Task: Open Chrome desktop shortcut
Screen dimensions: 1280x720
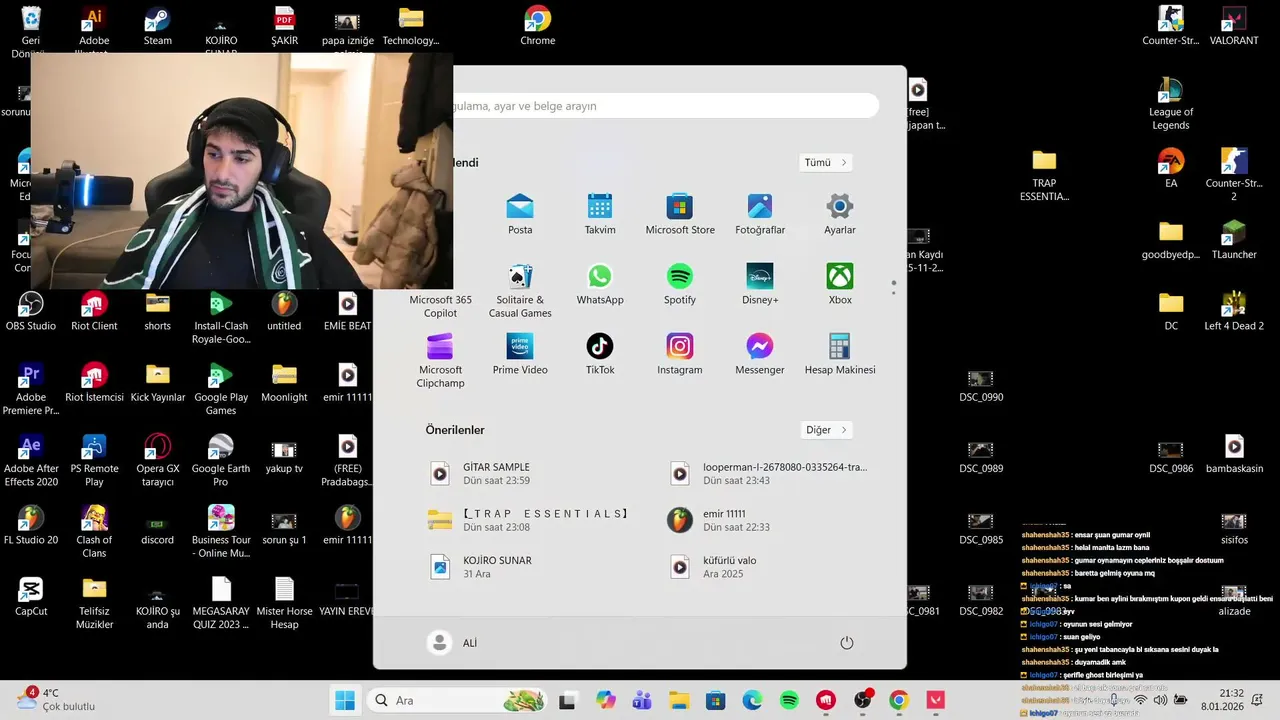Action: point(537,26)
